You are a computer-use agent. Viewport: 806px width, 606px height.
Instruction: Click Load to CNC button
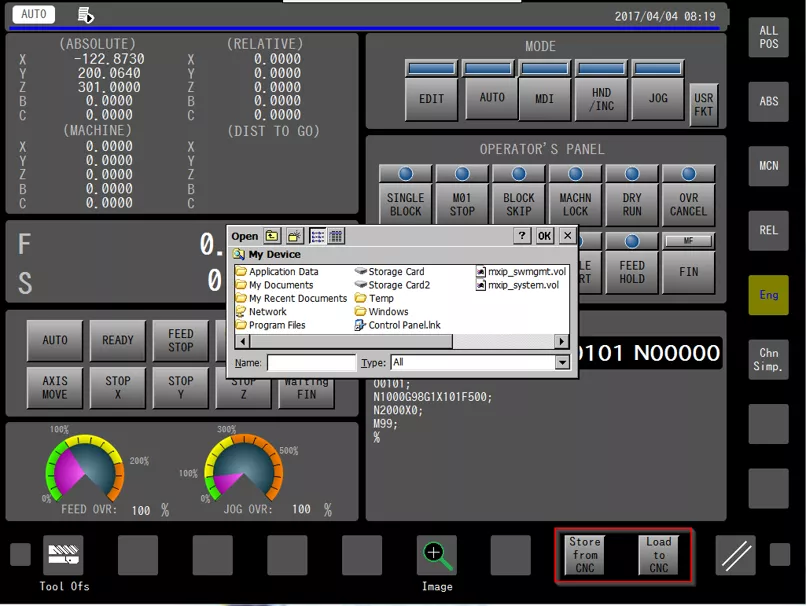tap(658, 555)
